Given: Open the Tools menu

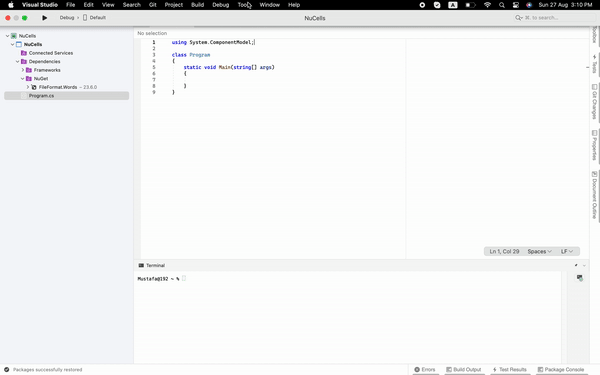Looking at the screenshot, I should pyautogui.click(x=245, y=5).
